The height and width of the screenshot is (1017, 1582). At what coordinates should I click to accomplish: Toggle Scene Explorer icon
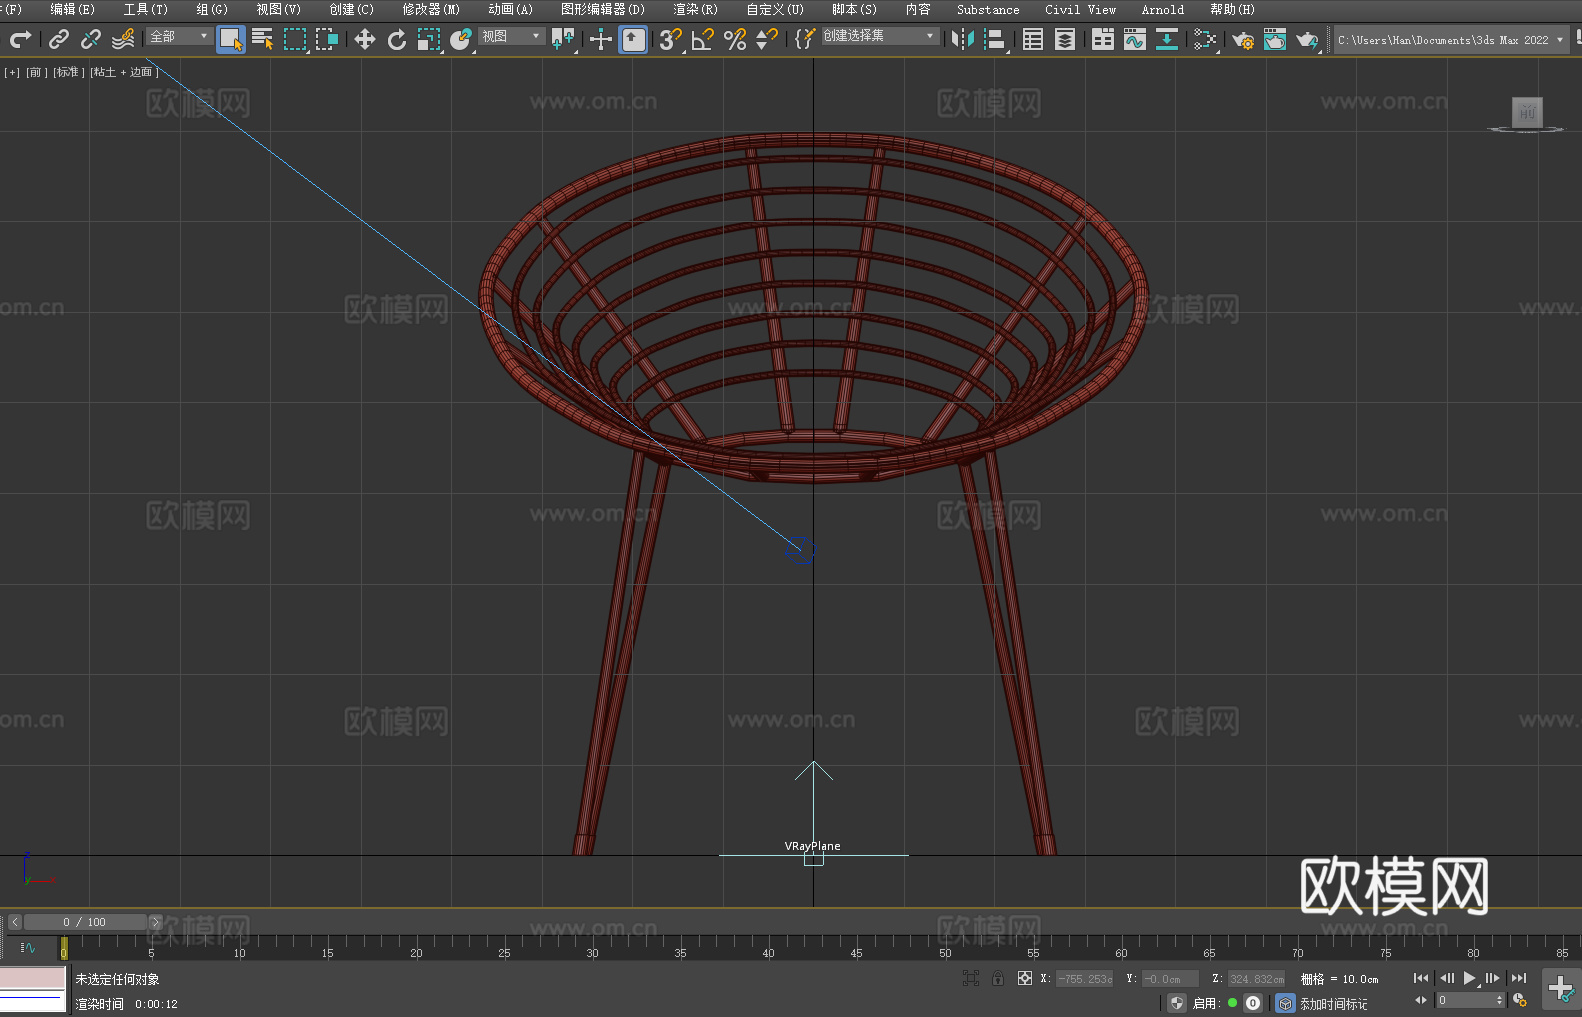pyautogui.click(x=1033, y=39)
